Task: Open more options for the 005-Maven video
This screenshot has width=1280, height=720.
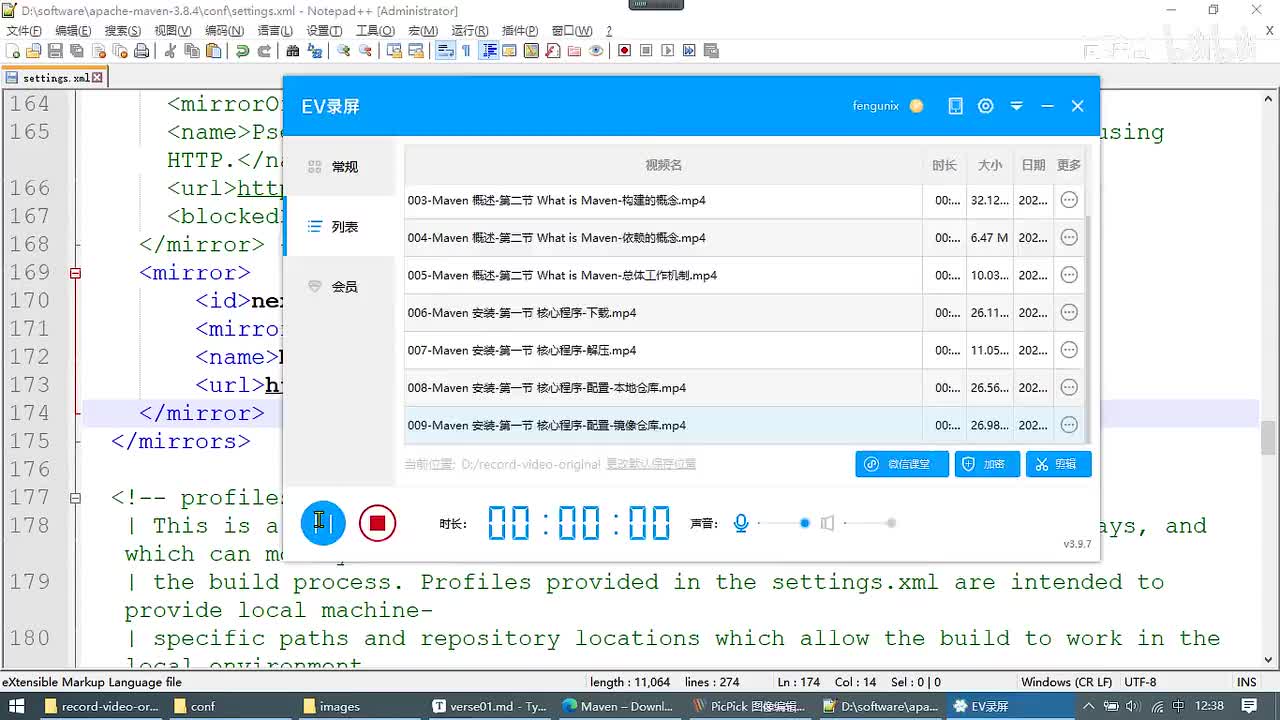Action: pos(1069,275)
